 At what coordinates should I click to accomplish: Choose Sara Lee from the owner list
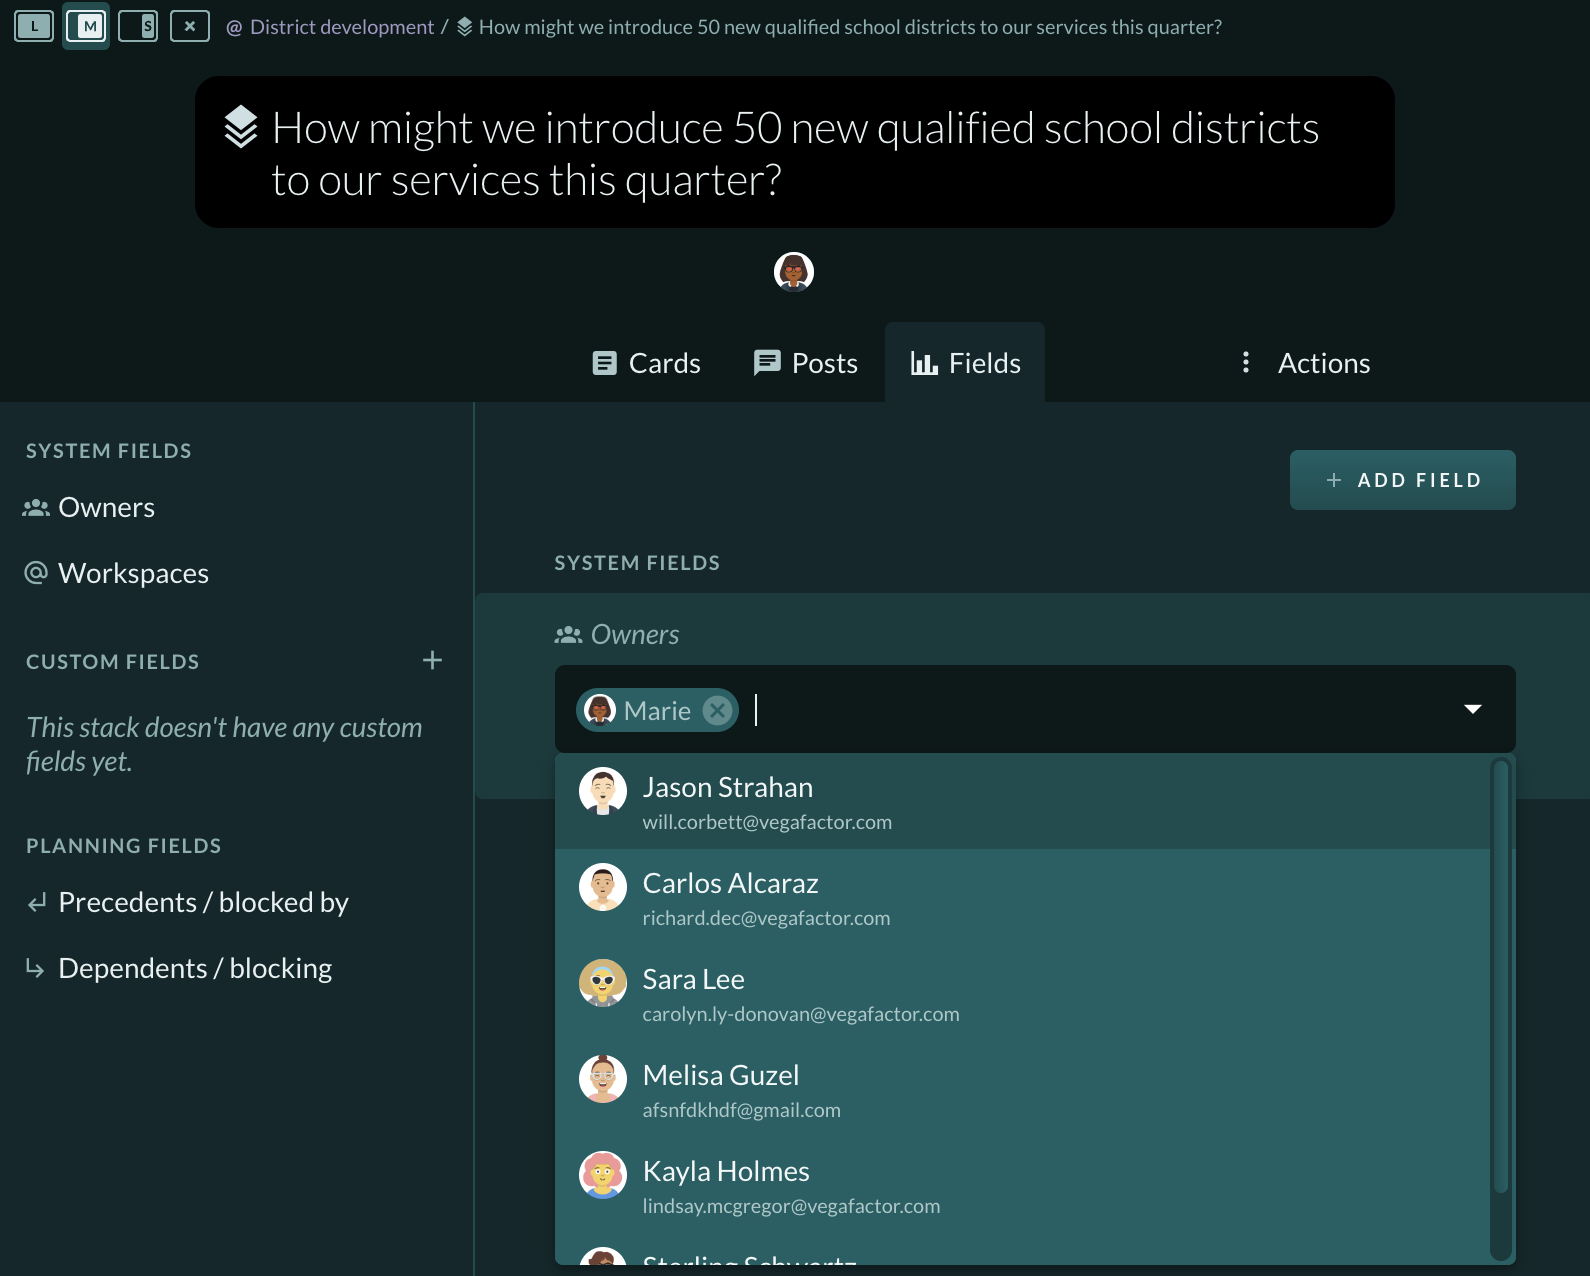[1022, 994]
